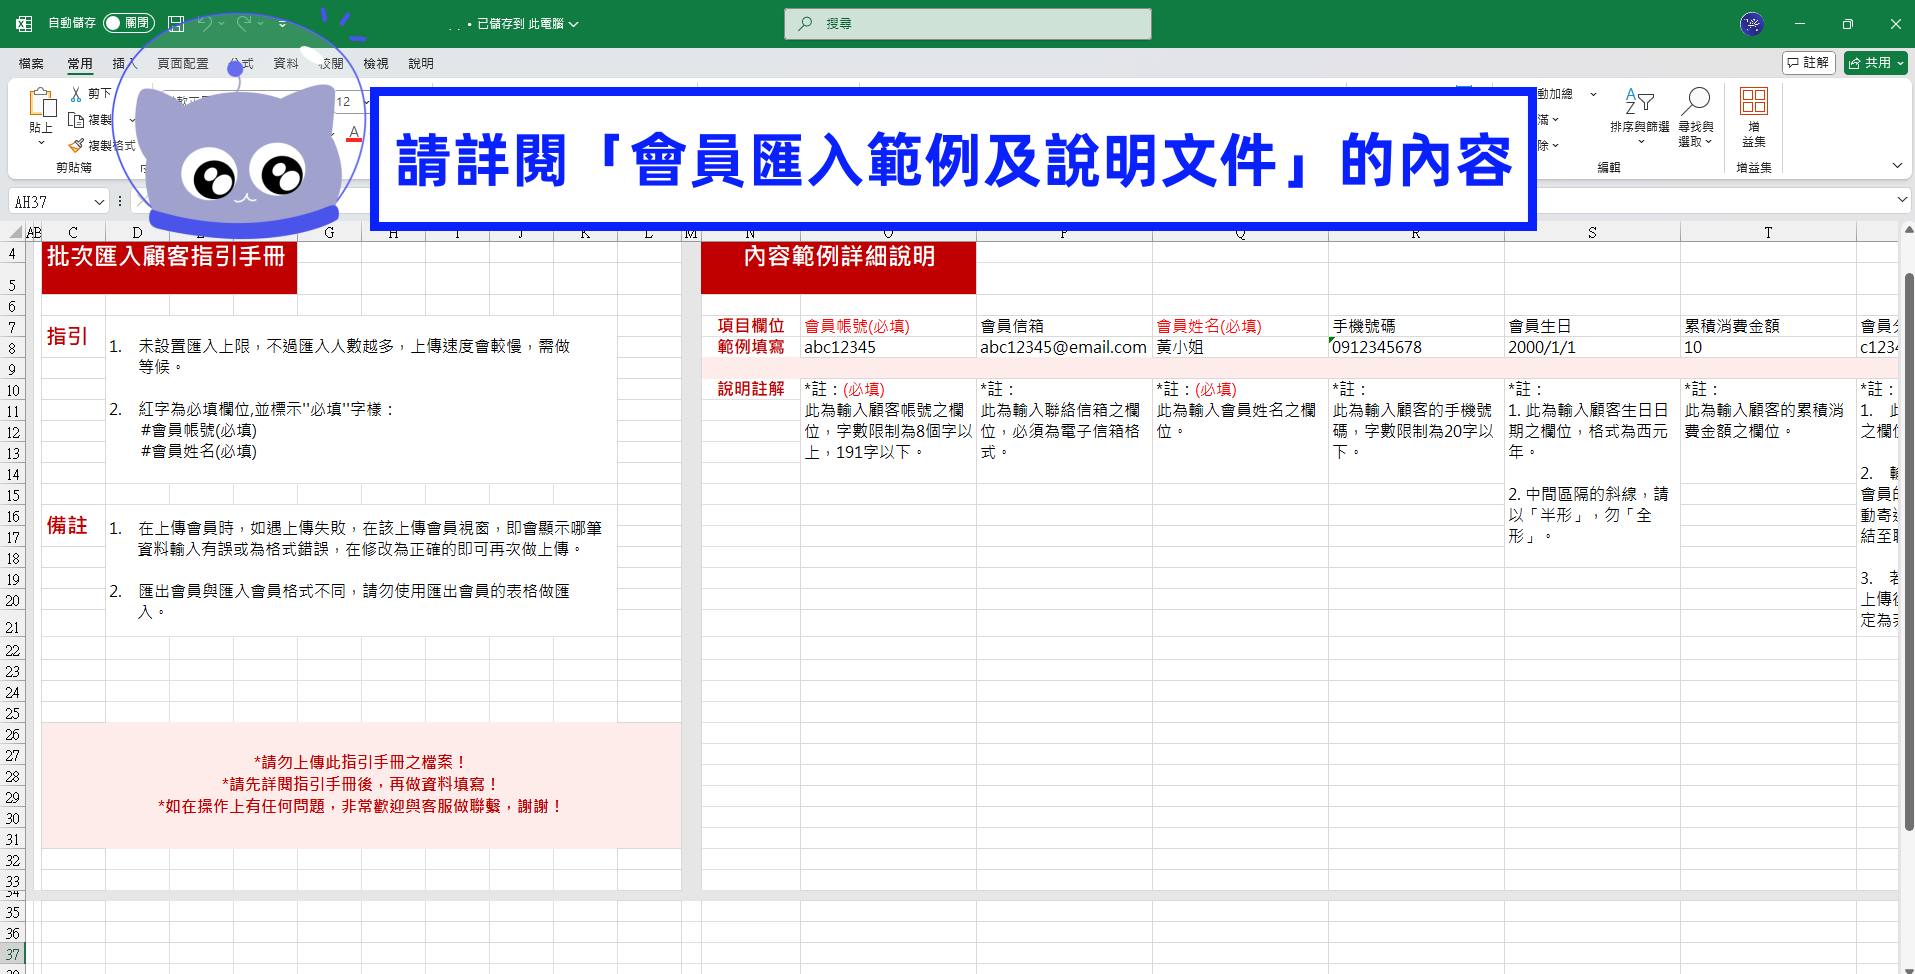
Task: Open the Name Box dropdown arrow
Action: [x=99, y=202]
